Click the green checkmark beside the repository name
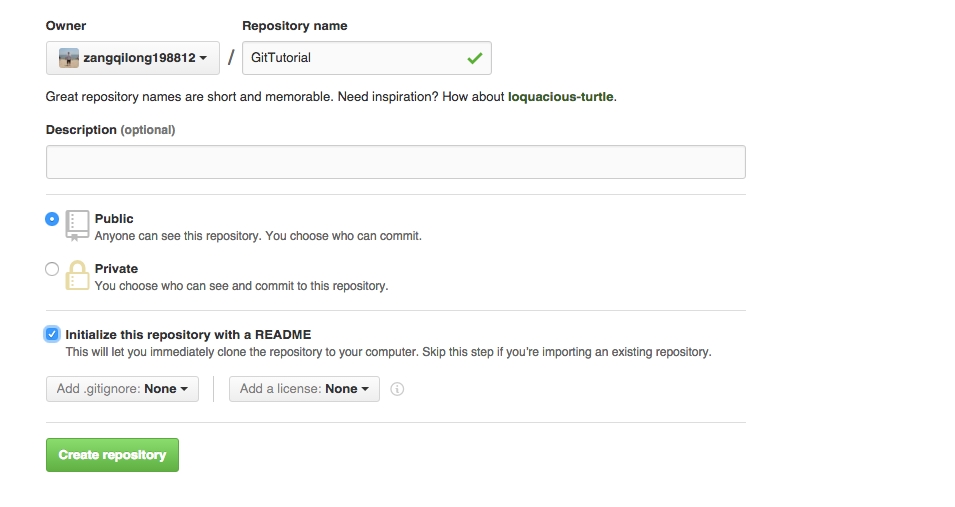Image resolution: width=955 pixels, height=507 pixels. coord(474,58)
